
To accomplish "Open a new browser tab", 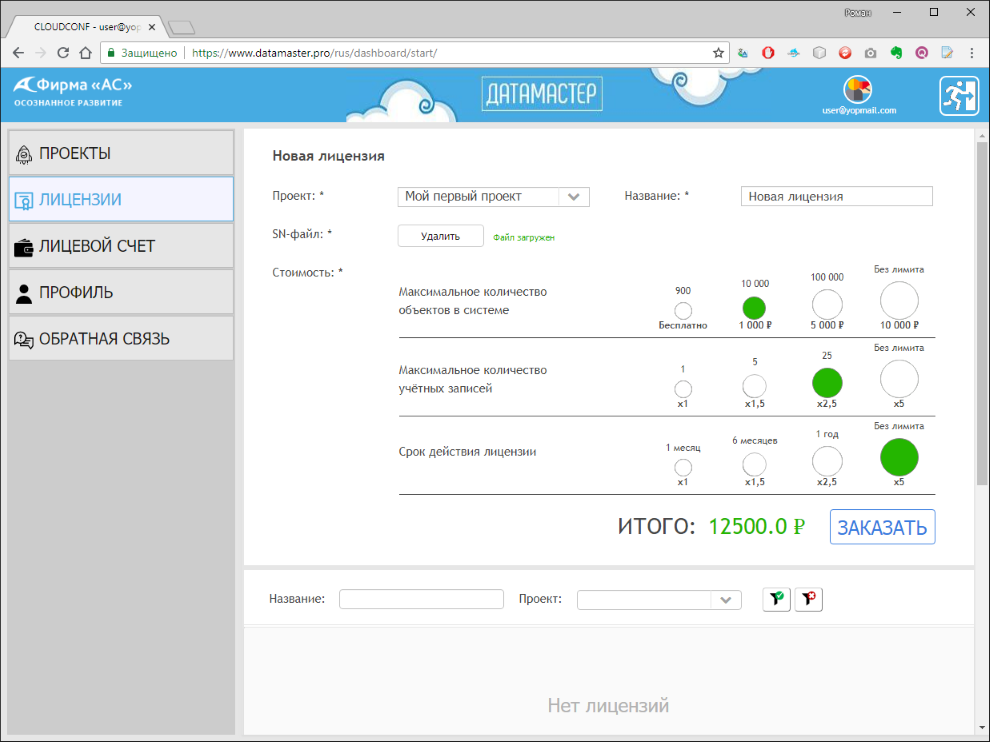I will (182, 28).
